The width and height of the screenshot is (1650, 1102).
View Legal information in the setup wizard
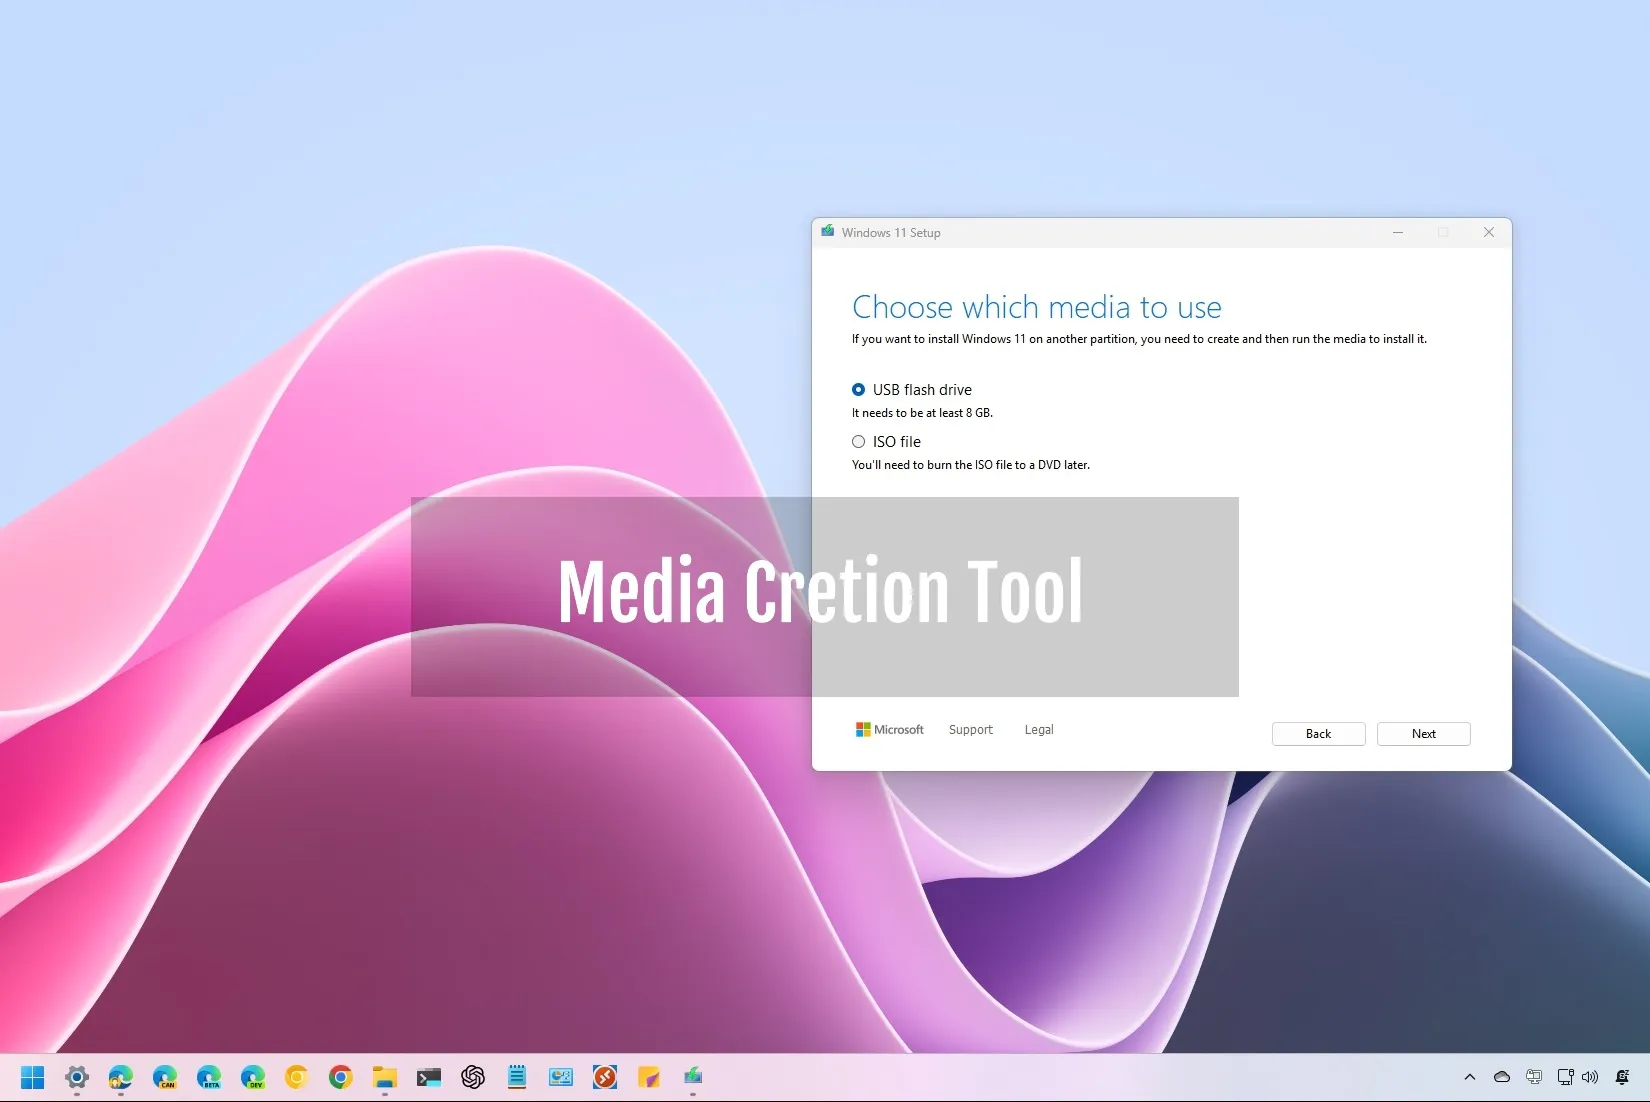pyautogui.click(x=1038, y=729)
